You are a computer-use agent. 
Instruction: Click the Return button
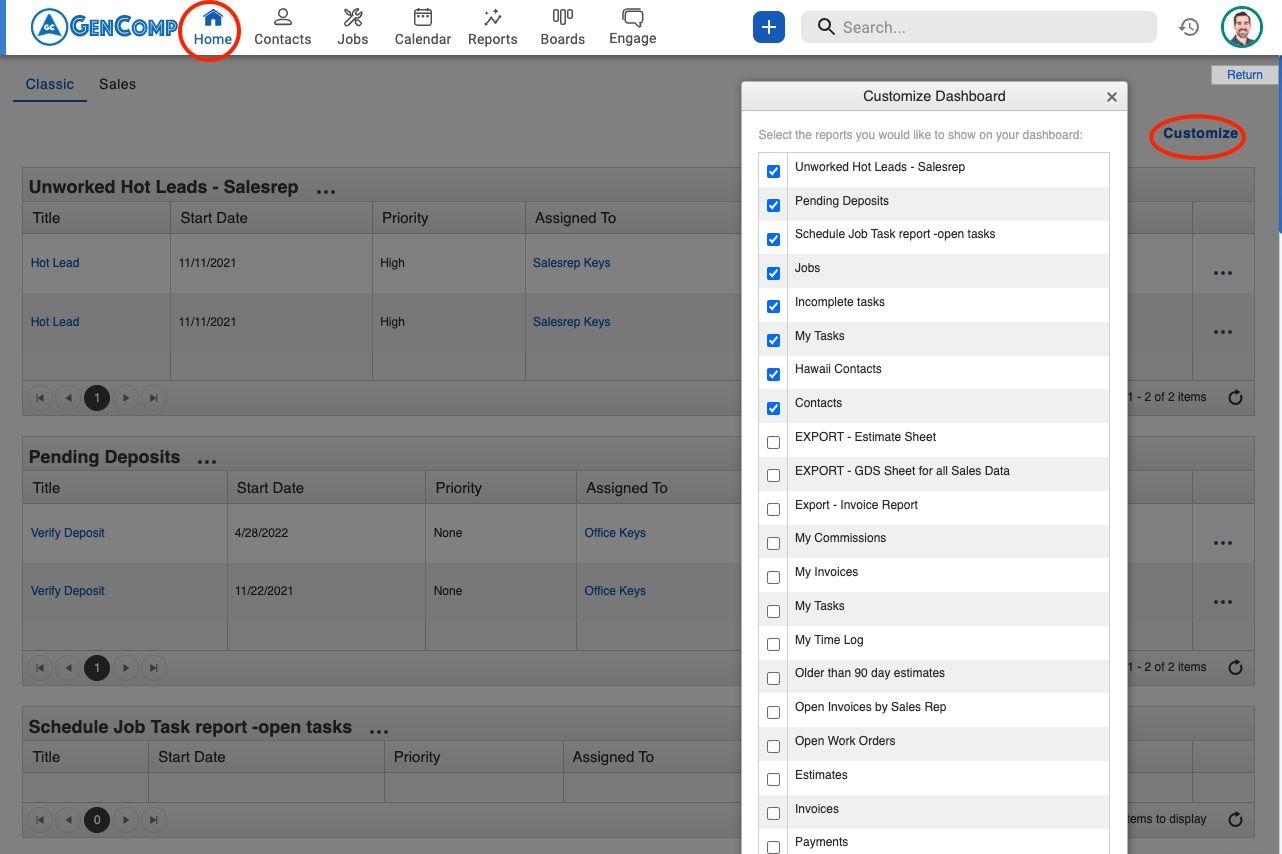pyautogui.click(x=1244, y=75)
